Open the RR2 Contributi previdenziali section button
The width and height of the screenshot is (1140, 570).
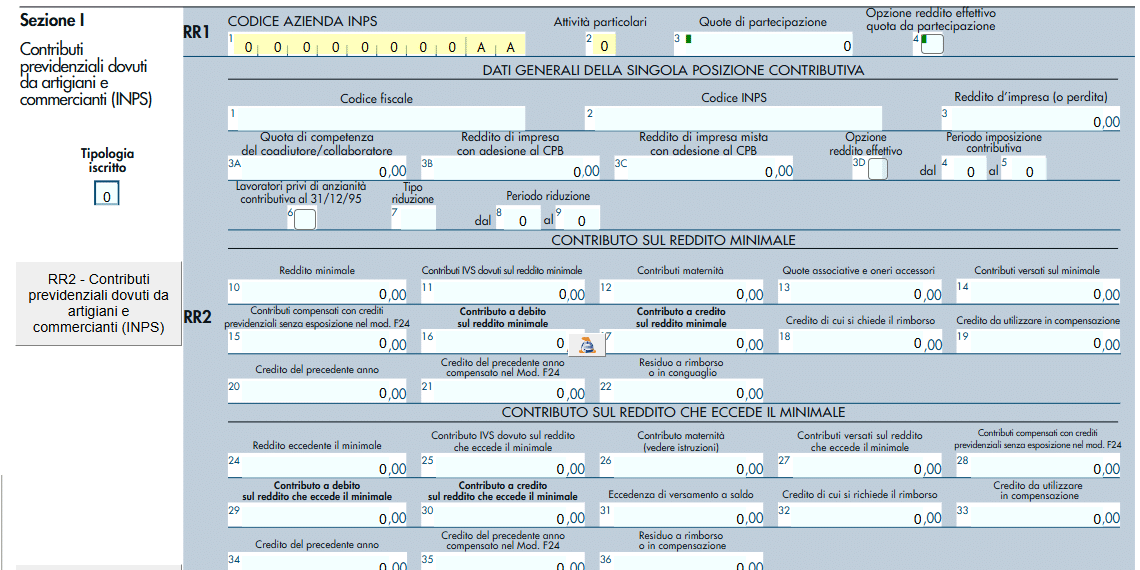(99, 304)
